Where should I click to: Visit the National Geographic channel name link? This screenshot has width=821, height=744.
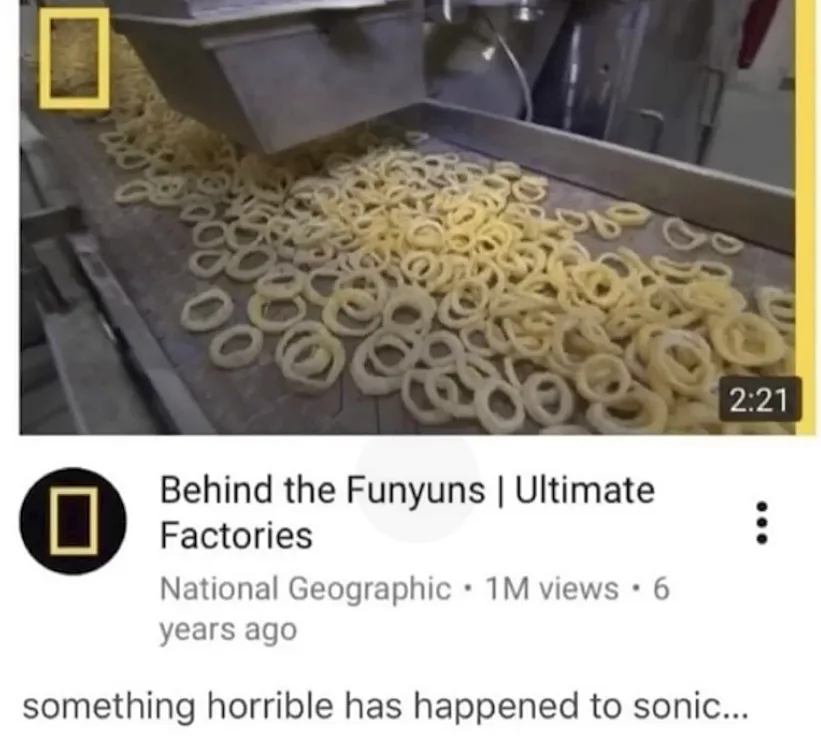click(305, 588)
